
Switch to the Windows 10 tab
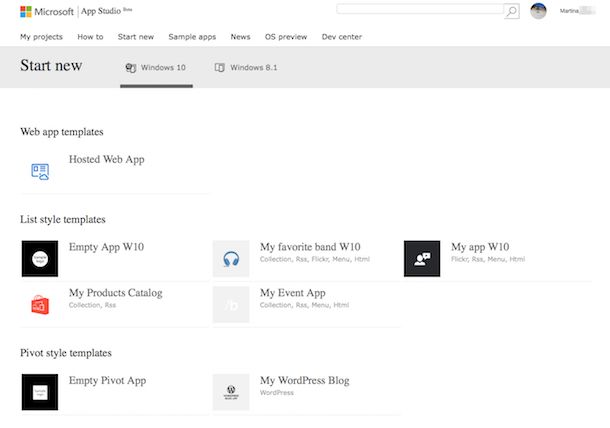pyautogui.click(x=156, y=68)
